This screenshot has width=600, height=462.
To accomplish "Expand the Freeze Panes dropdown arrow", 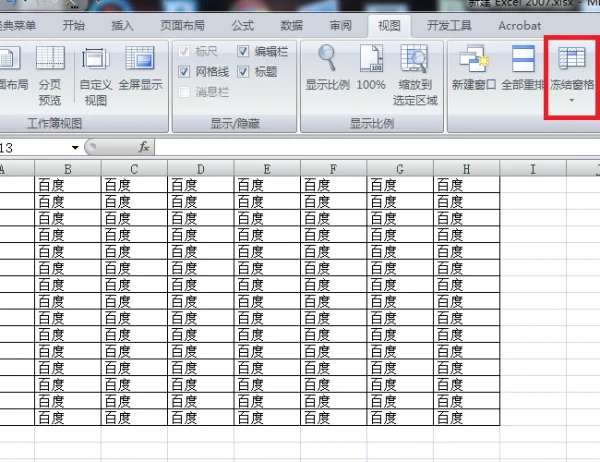I will [572, 100].
